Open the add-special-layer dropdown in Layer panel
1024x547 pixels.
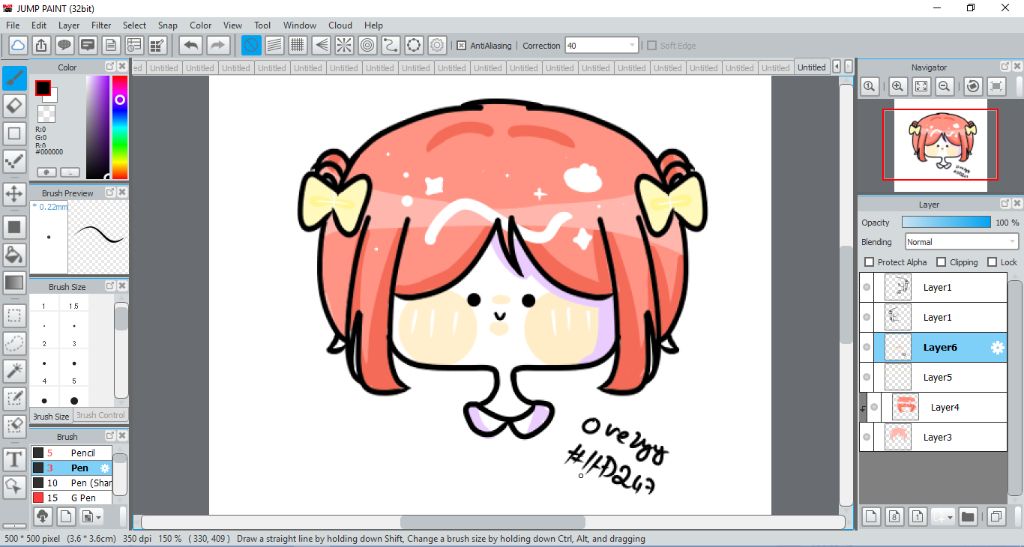[942, 517]
